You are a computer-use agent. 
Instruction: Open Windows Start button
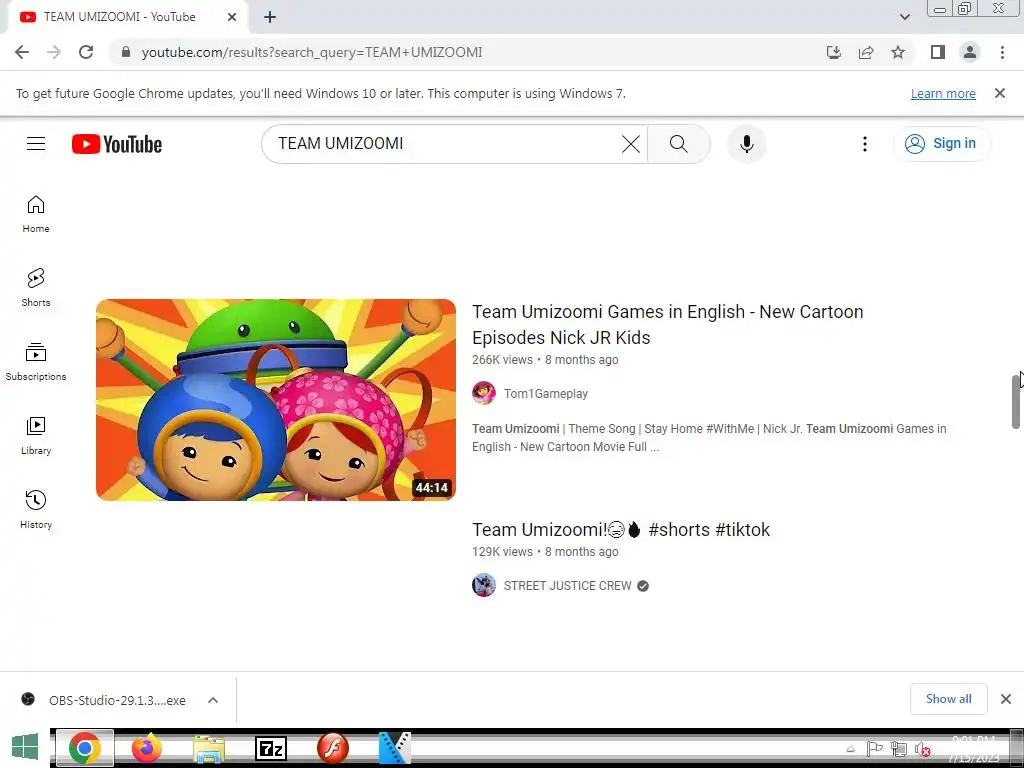[x=25, y=747]
